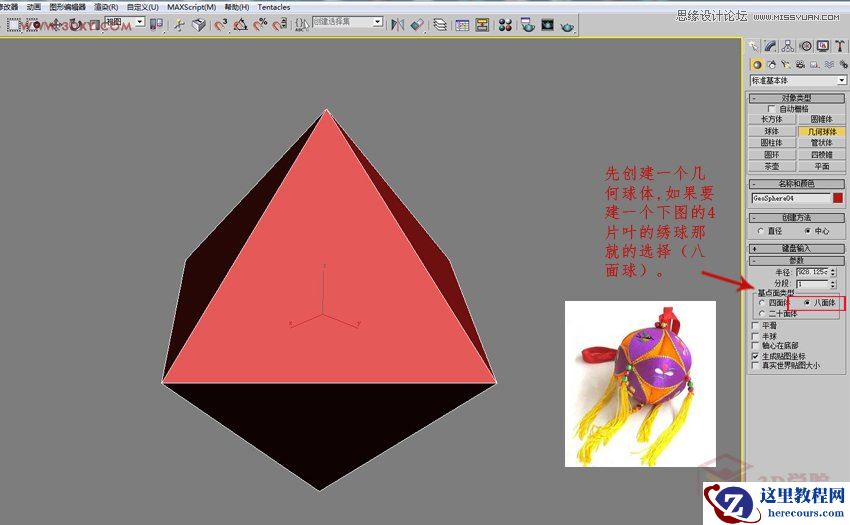This screenshot has height=525, width=850.
Task: Collapse the 名称和颜色 rollout
Action: pyautogui.click(x=796, y=184)
